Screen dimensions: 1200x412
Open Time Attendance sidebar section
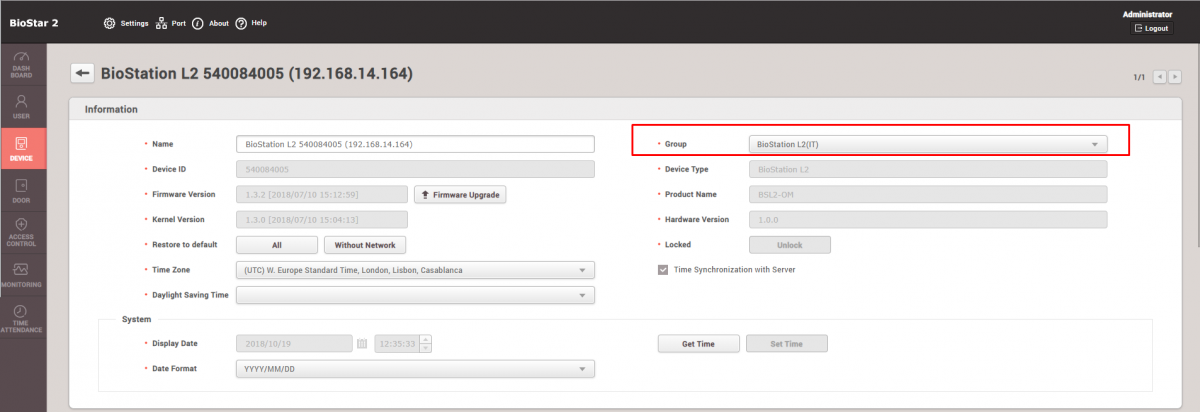click(x=21, y=318)
